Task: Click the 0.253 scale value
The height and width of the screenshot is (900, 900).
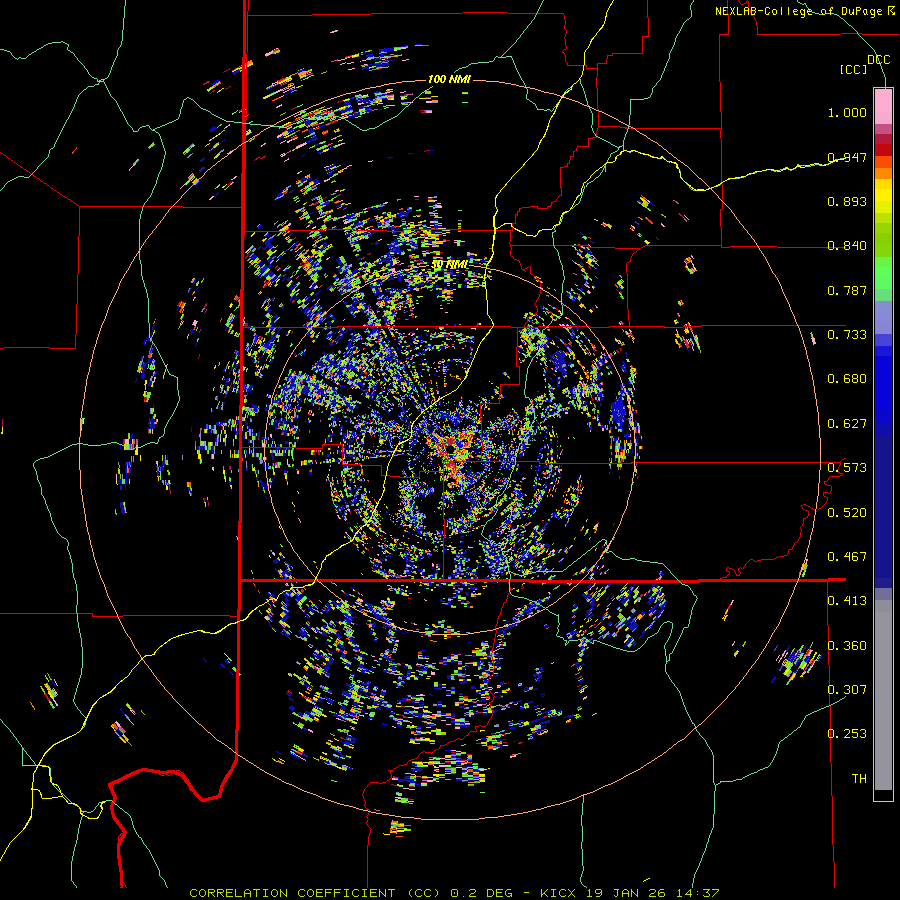Action: (x=847, y=734)
